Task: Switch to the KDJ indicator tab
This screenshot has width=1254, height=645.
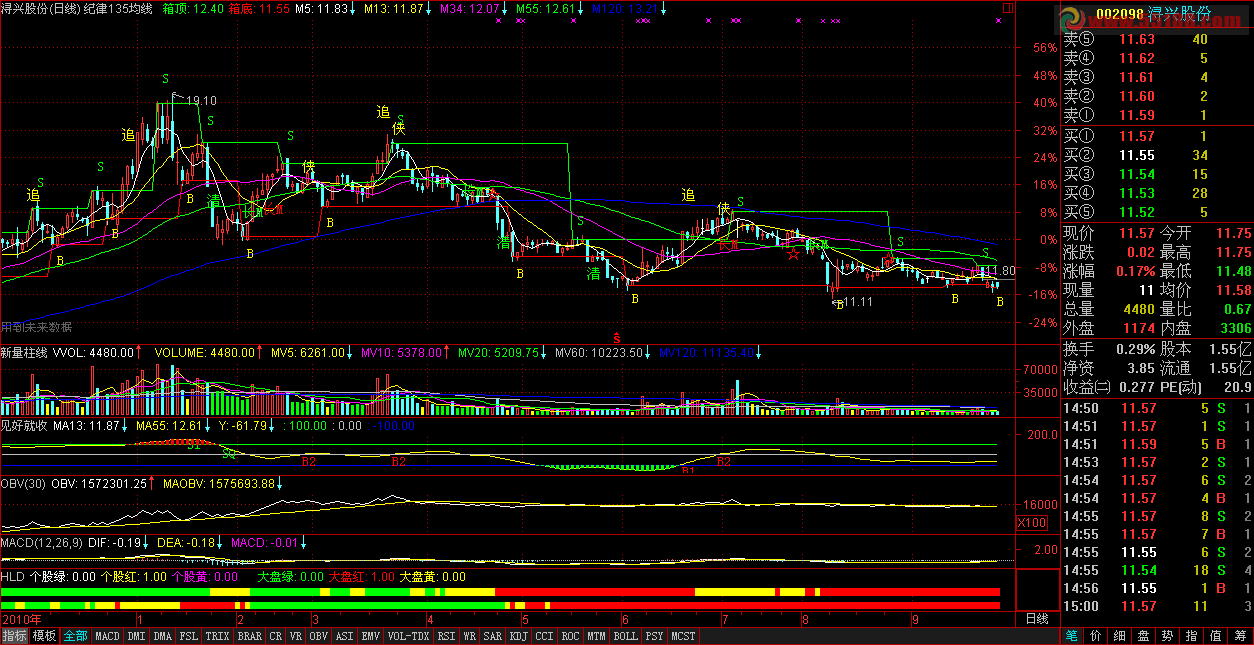Action: point(518,636)
